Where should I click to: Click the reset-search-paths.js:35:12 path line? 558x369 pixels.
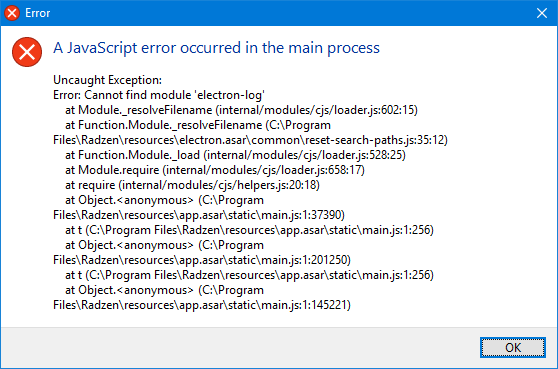click(250, 140)
